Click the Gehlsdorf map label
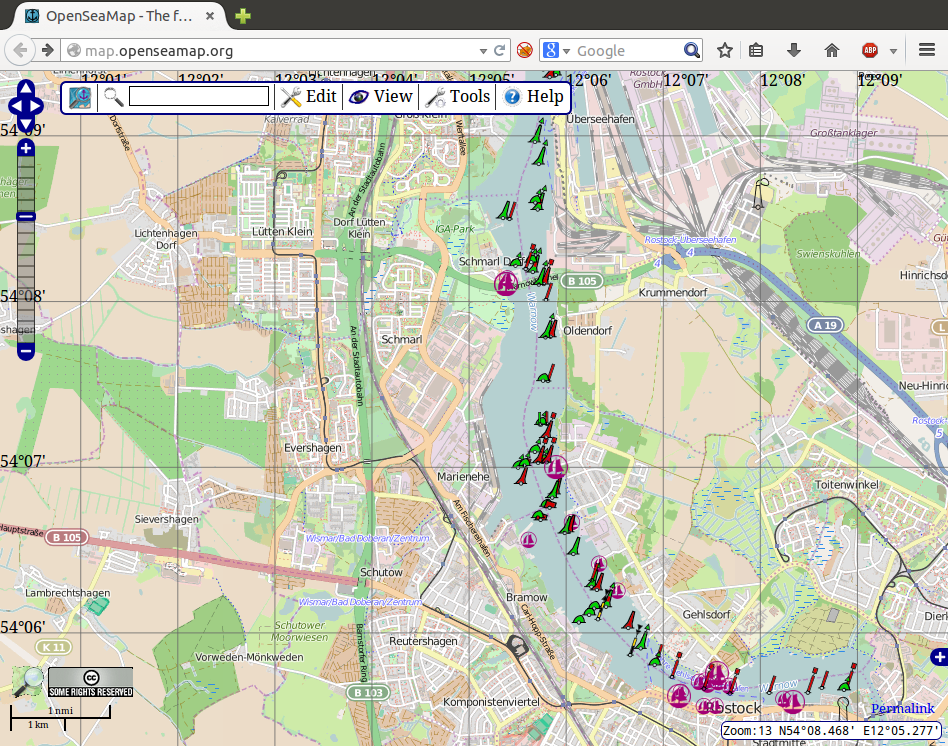 point(706,614)
